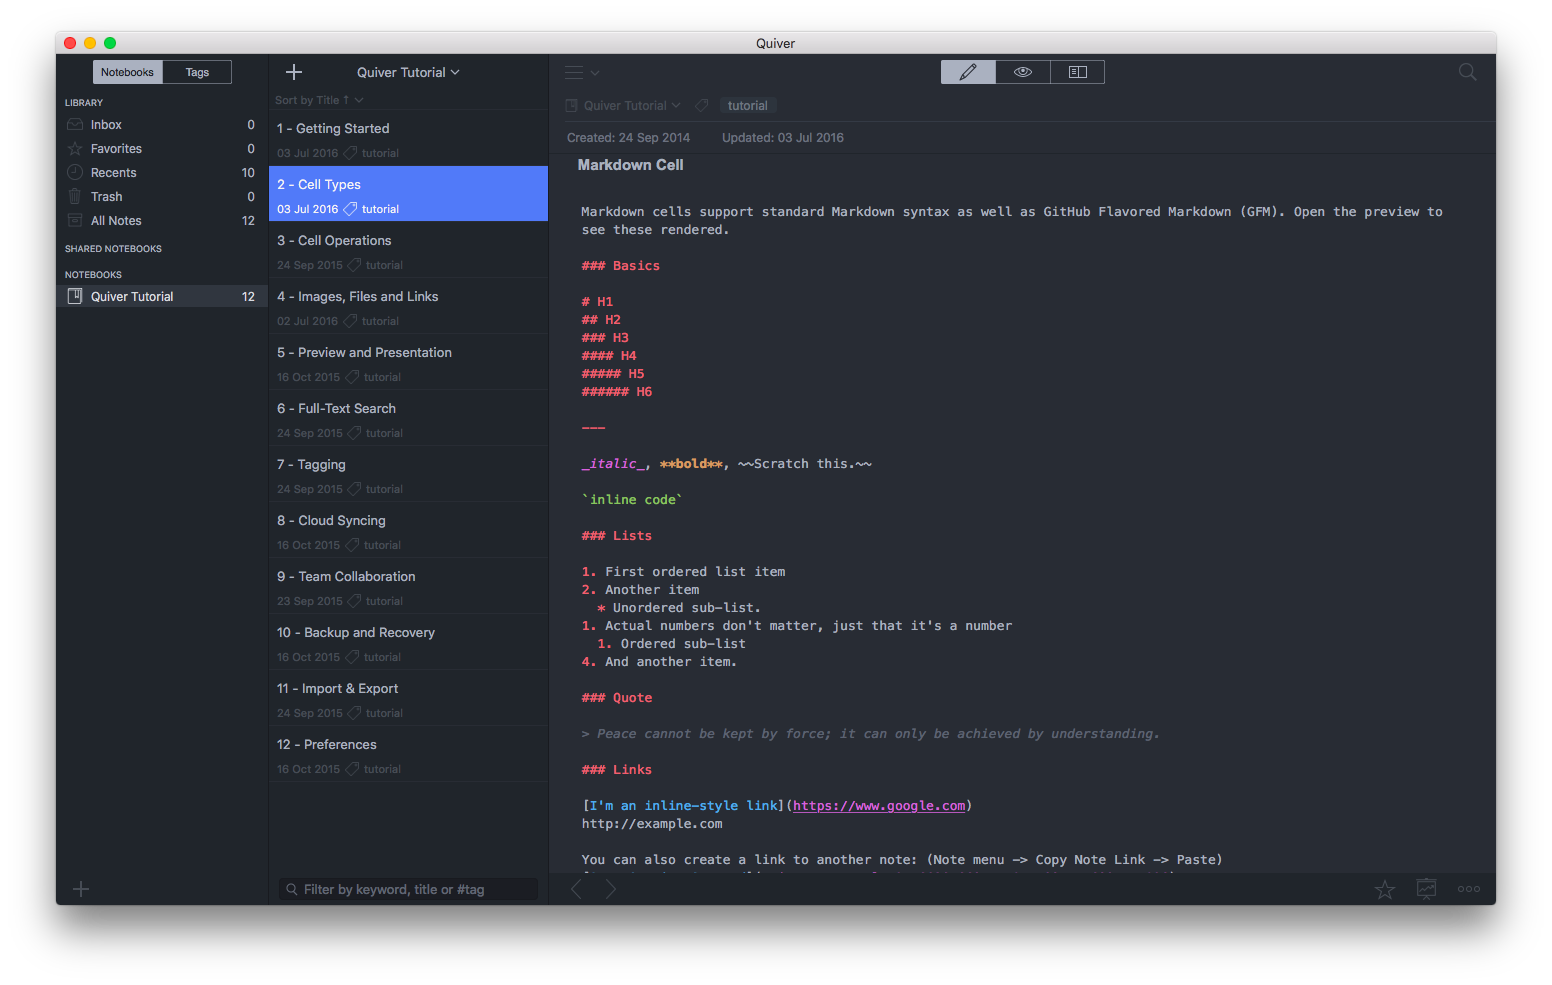
Task: Go back with the left arrow
Action: click(x=576, y=889)
